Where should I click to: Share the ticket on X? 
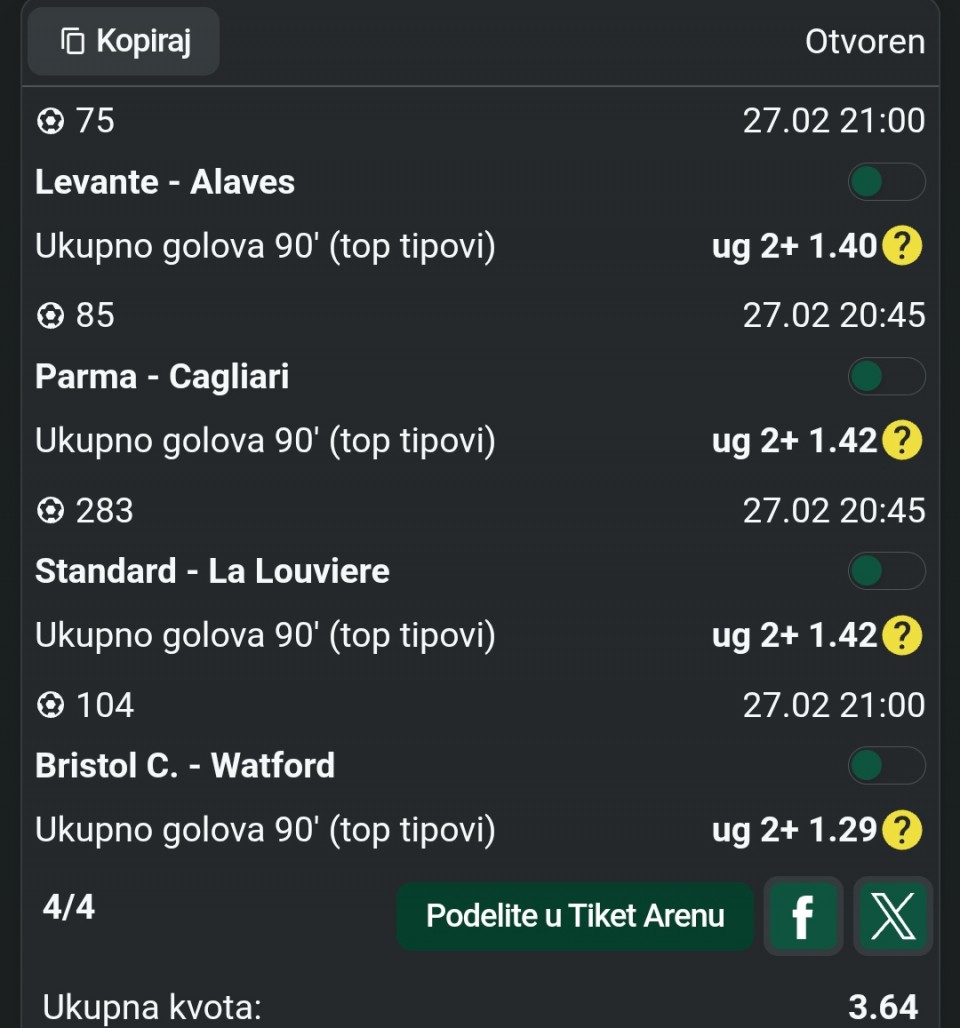tap(892, 916)
